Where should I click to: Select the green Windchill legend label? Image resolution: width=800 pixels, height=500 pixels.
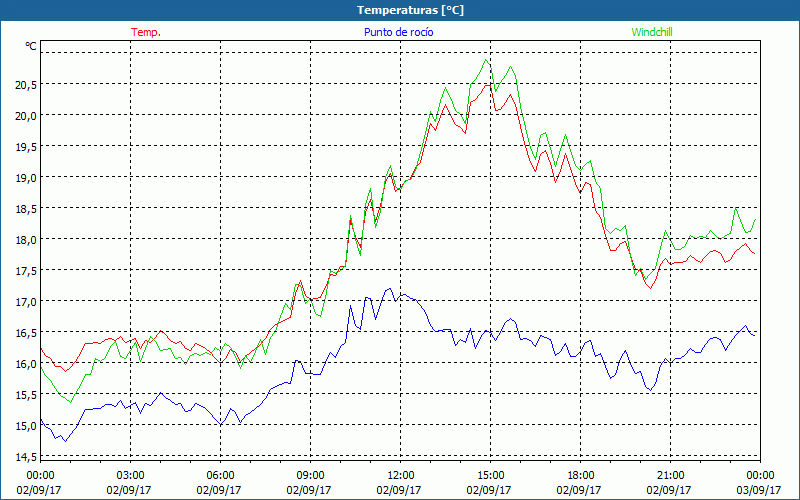point(652,32)
